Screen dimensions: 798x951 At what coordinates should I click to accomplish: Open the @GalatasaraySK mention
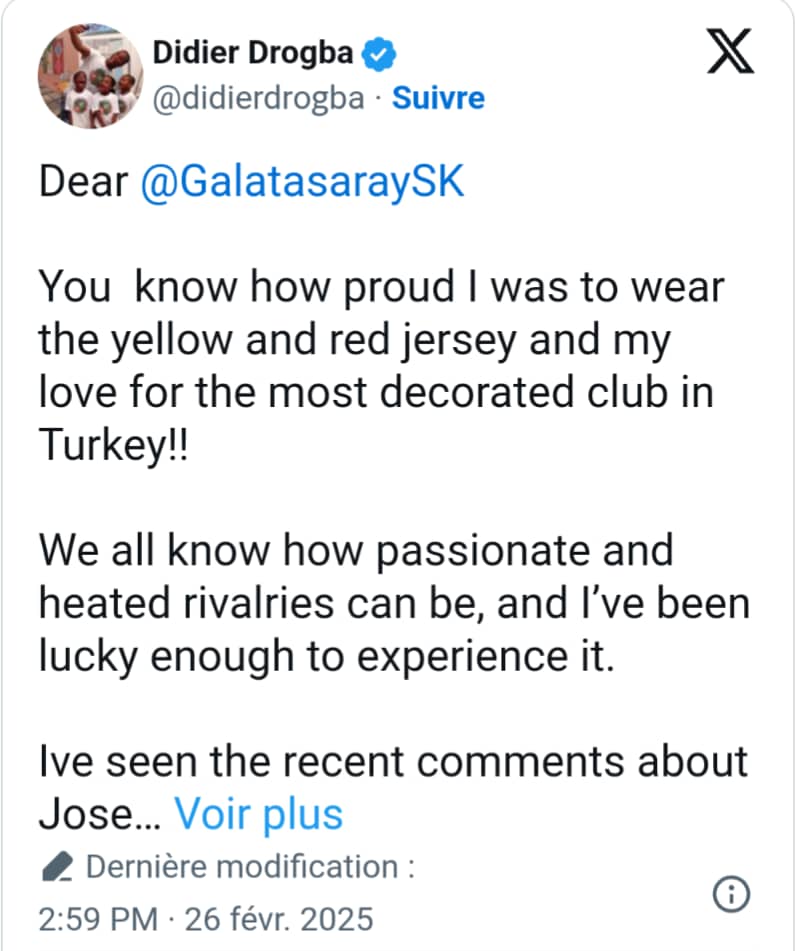pos(303,182)
